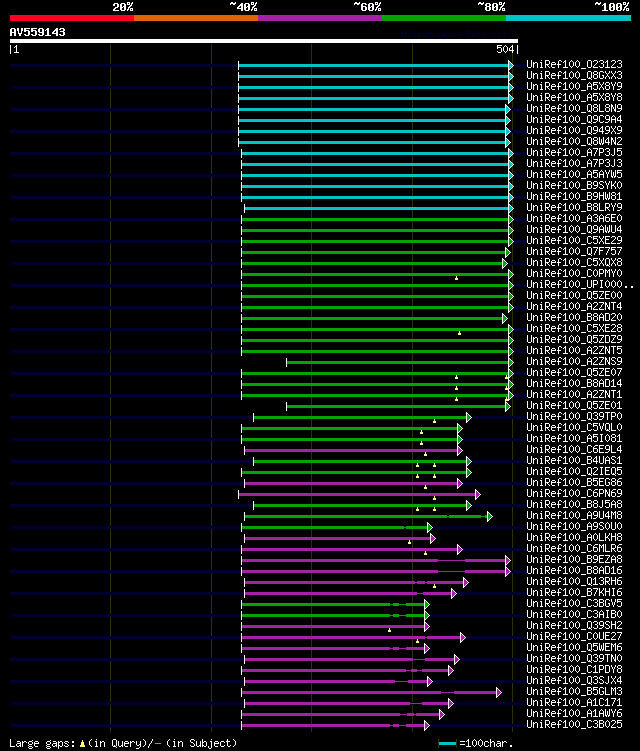This screenshot has height=751, width=640.
Task: Click the purple alignment bar for UniRef100_C1PDY8
Action: pos(346,671)
